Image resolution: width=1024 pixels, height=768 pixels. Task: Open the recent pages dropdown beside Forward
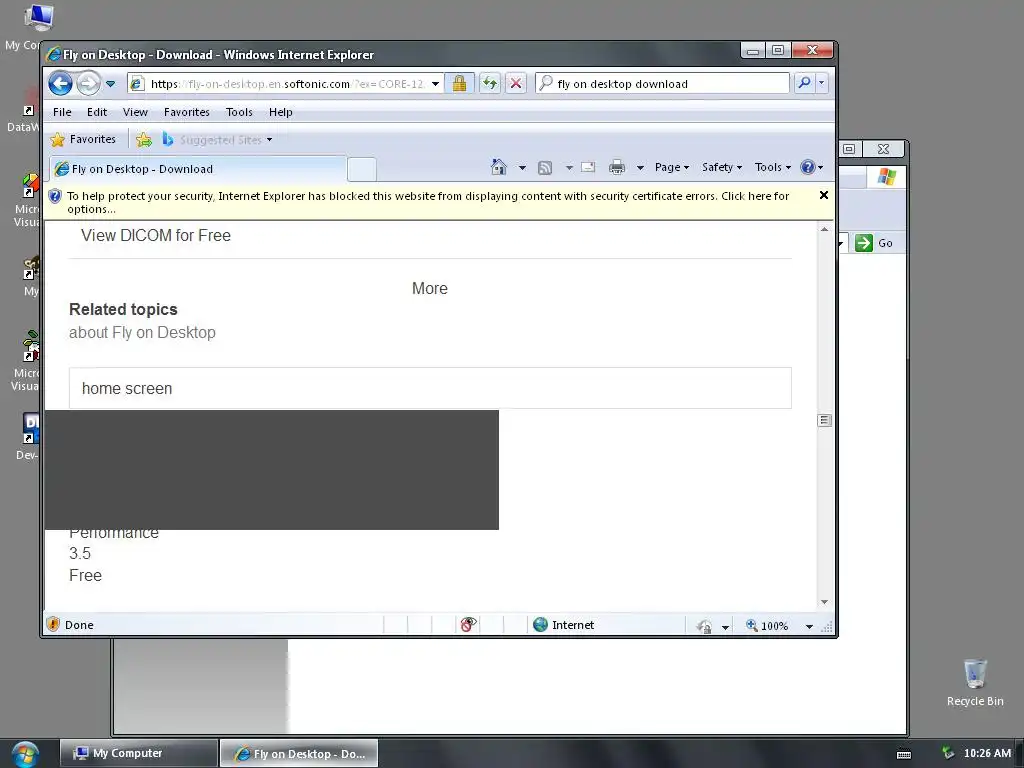coord(110,84)
